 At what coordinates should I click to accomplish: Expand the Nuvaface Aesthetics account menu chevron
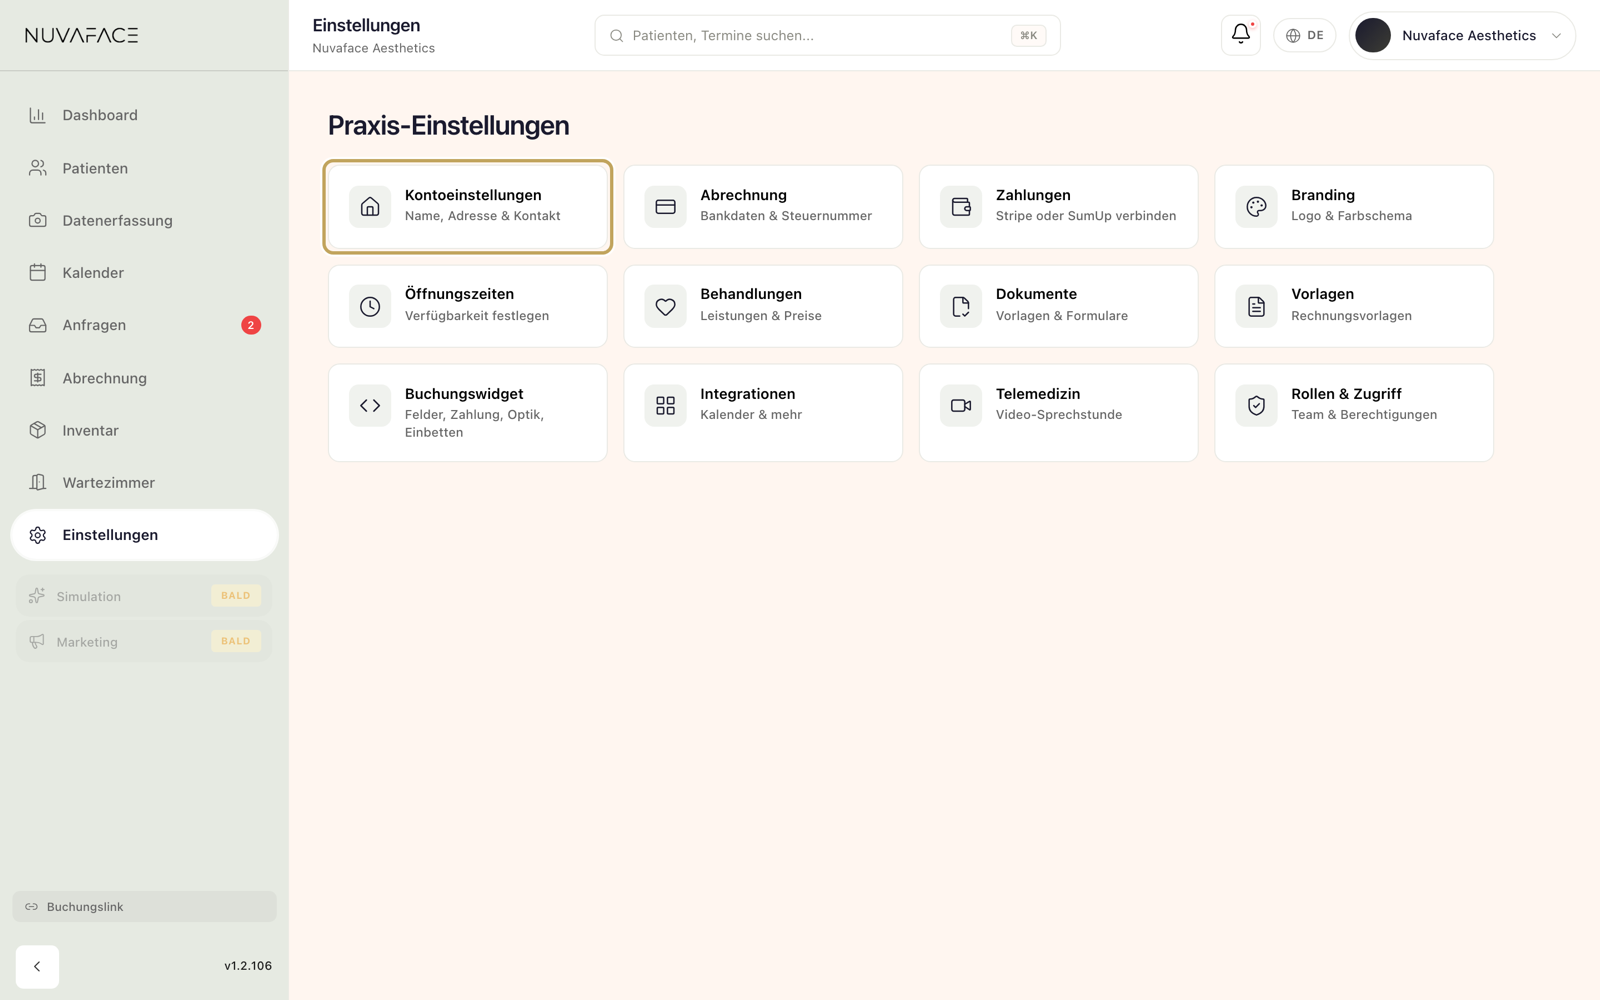1556,36
